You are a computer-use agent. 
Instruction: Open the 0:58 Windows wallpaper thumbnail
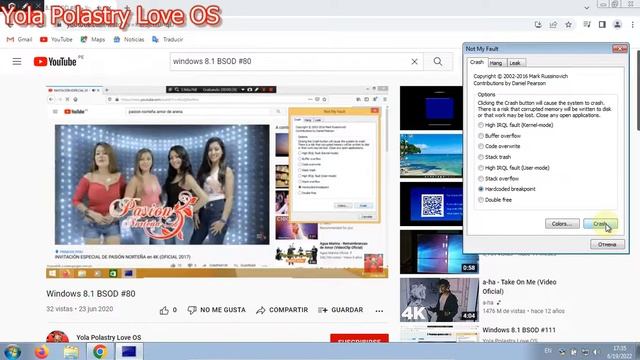tap(439, 252)
